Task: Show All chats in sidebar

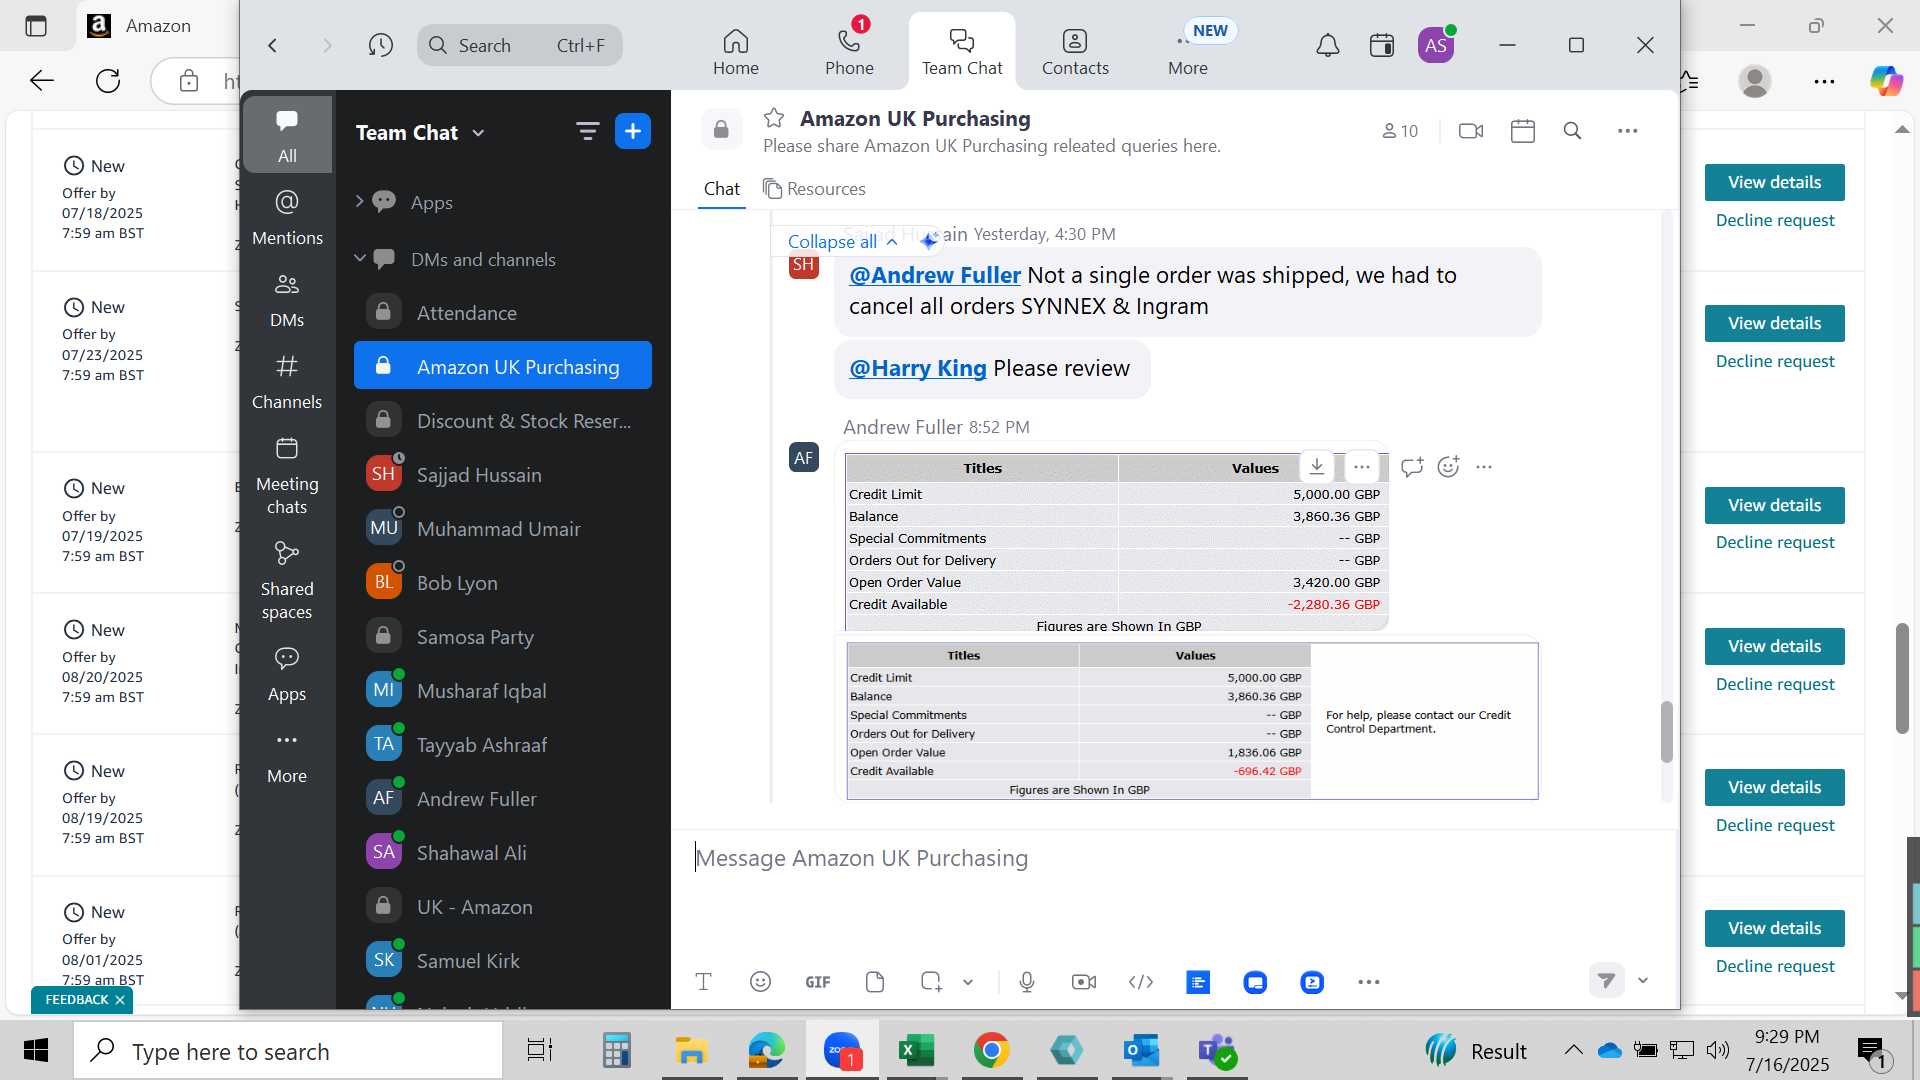Action: click(287, 135)
